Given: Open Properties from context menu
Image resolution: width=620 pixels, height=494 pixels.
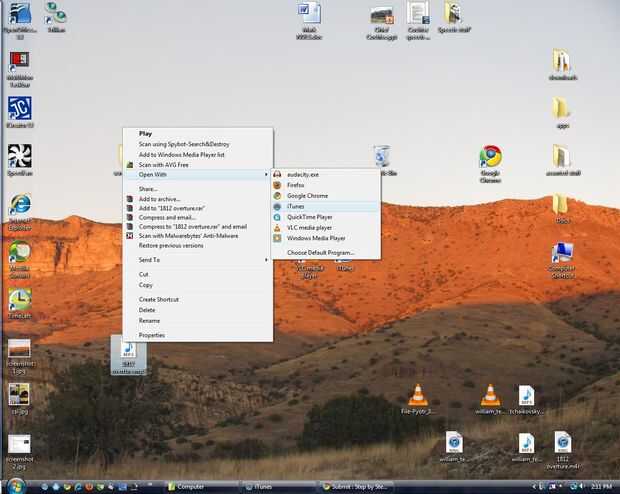Looking at the screenshot, I should tap(198, 335).
